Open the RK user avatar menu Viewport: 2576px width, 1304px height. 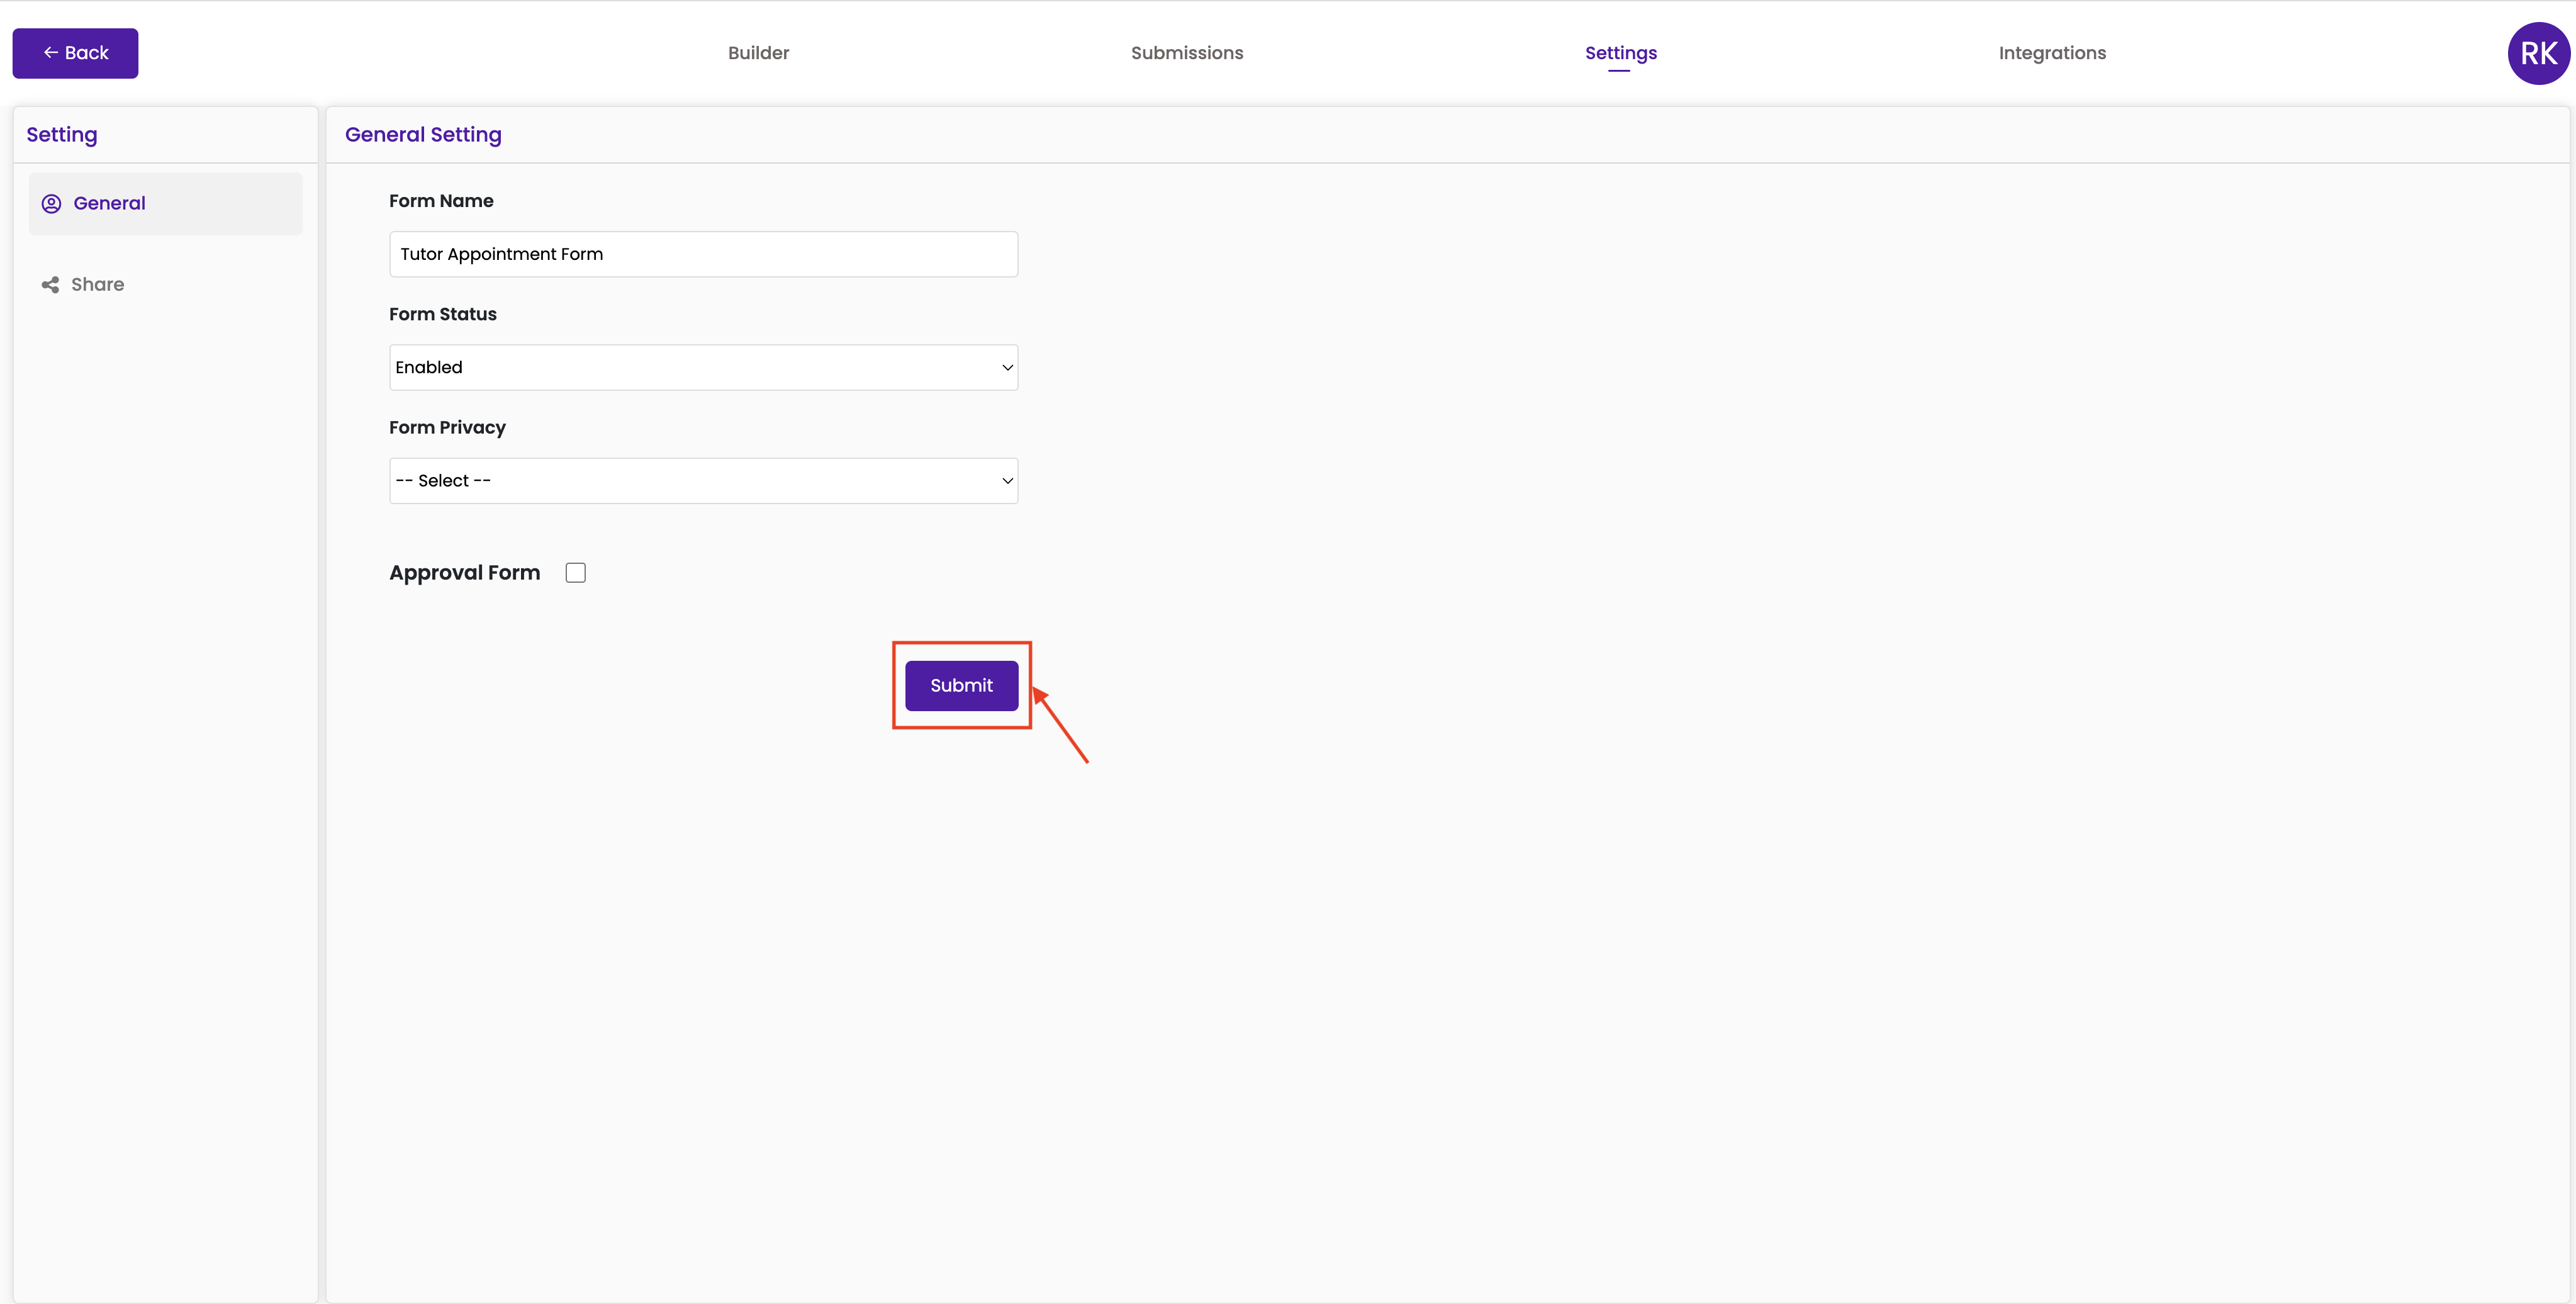coord(2538,53)
